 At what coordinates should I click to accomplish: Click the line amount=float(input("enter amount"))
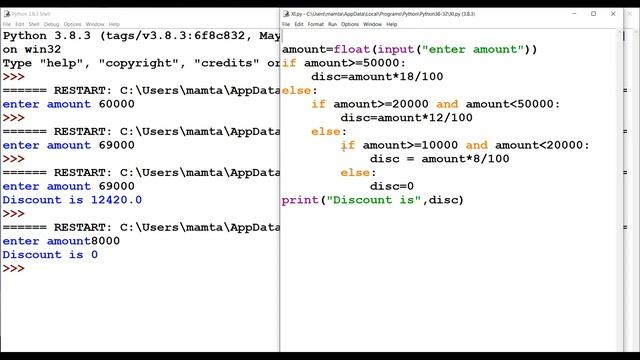click(409, 49)
